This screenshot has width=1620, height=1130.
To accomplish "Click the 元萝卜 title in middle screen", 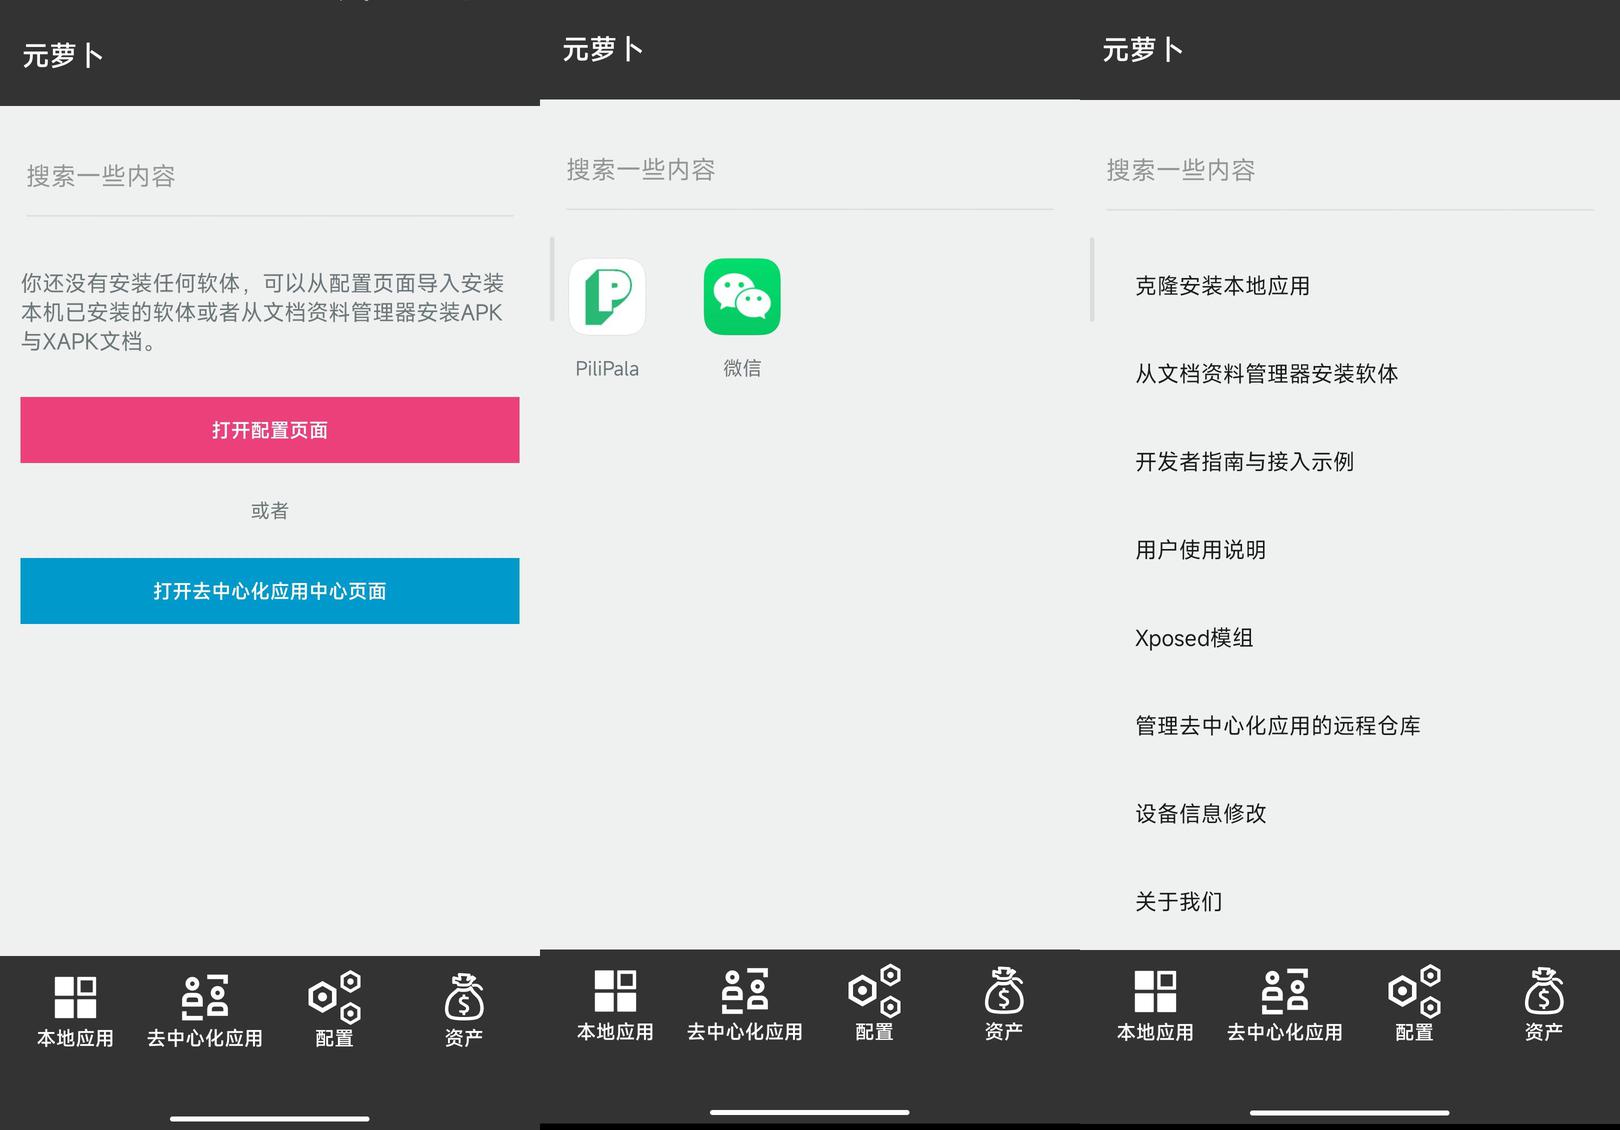I will point(603,50).
